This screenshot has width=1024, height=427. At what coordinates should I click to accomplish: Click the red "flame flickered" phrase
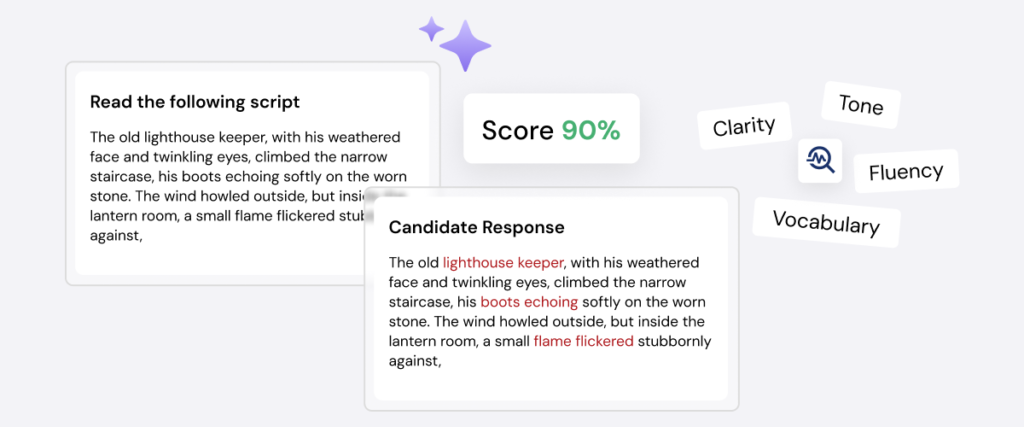[x=583, y=341]
